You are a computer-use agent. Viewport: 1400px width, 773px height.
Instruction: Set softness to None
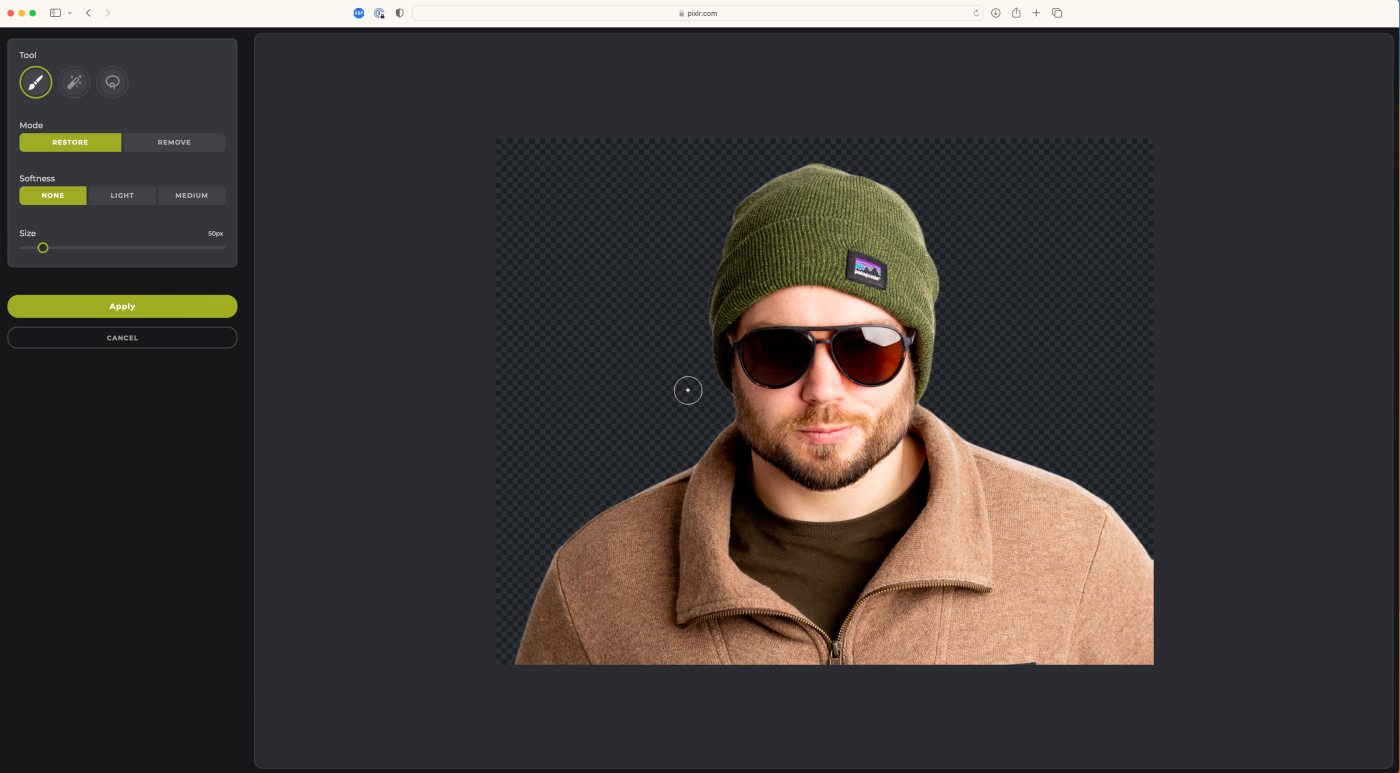(53, 195)
